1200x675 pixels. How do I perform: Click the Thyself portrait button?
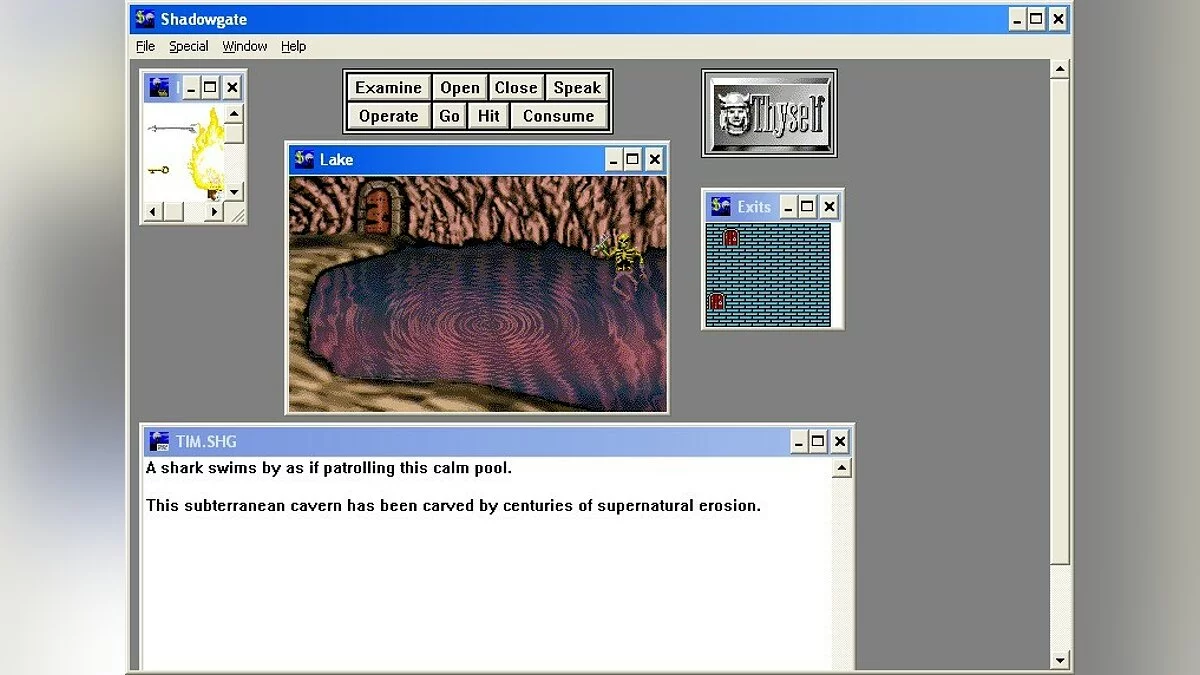tap(769, 113)
